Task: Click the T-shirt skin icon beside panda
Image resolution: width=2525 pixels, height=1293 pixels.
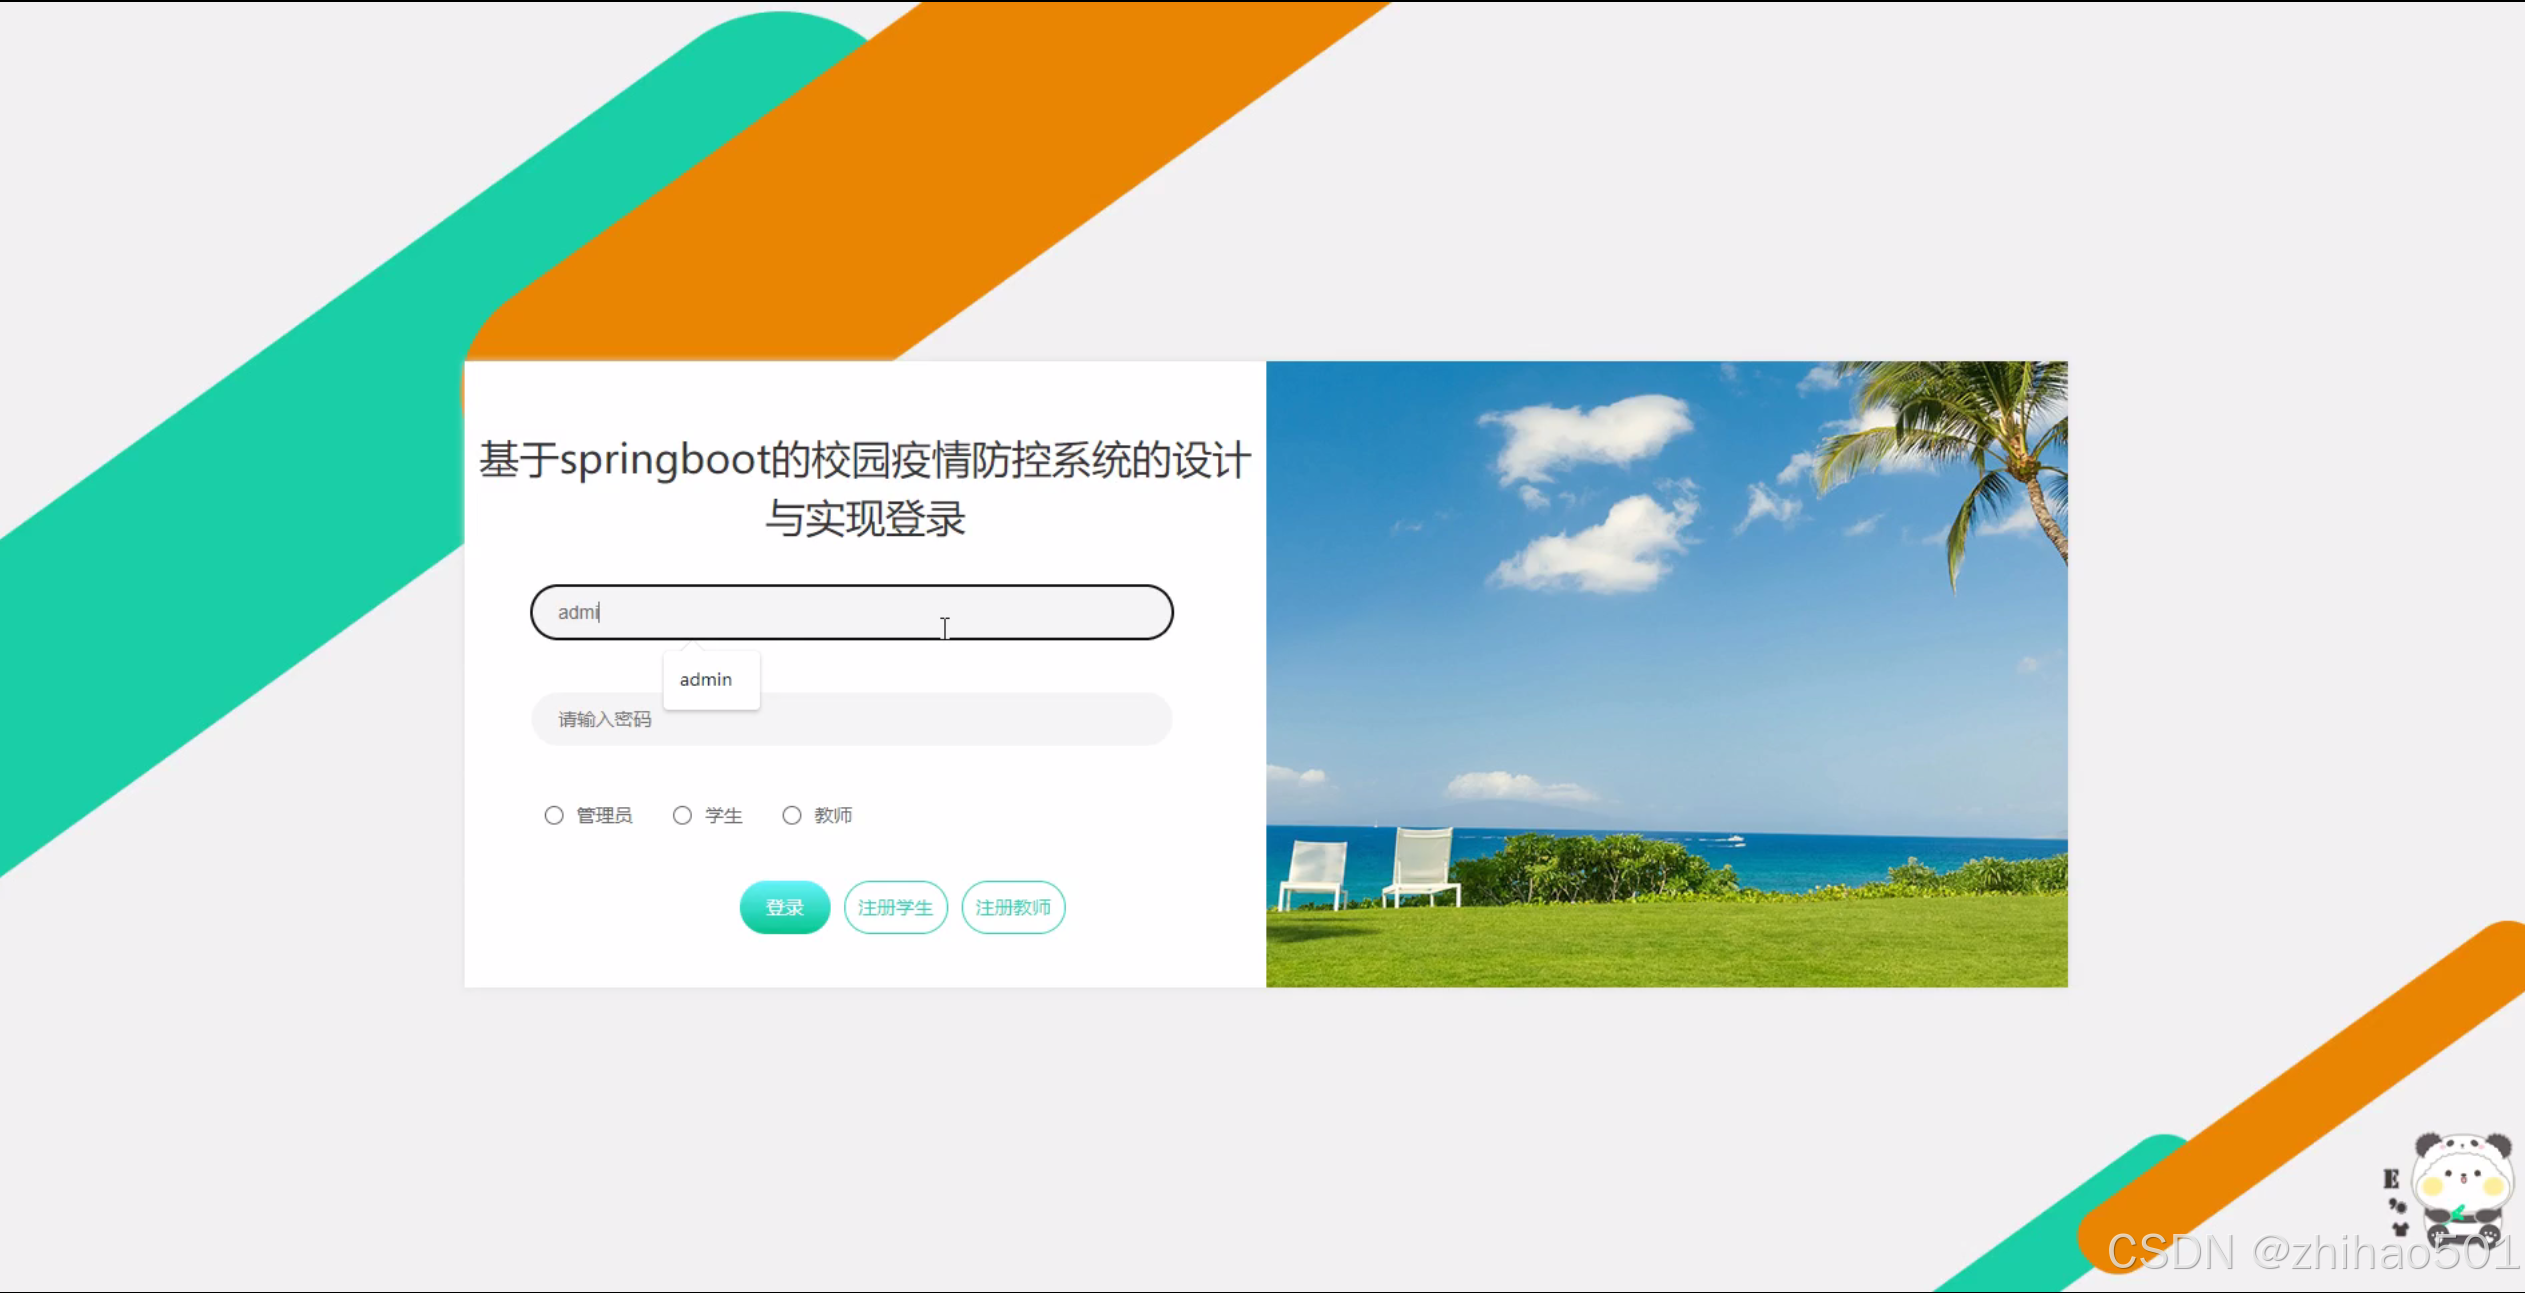Action: [2400, 1229]
